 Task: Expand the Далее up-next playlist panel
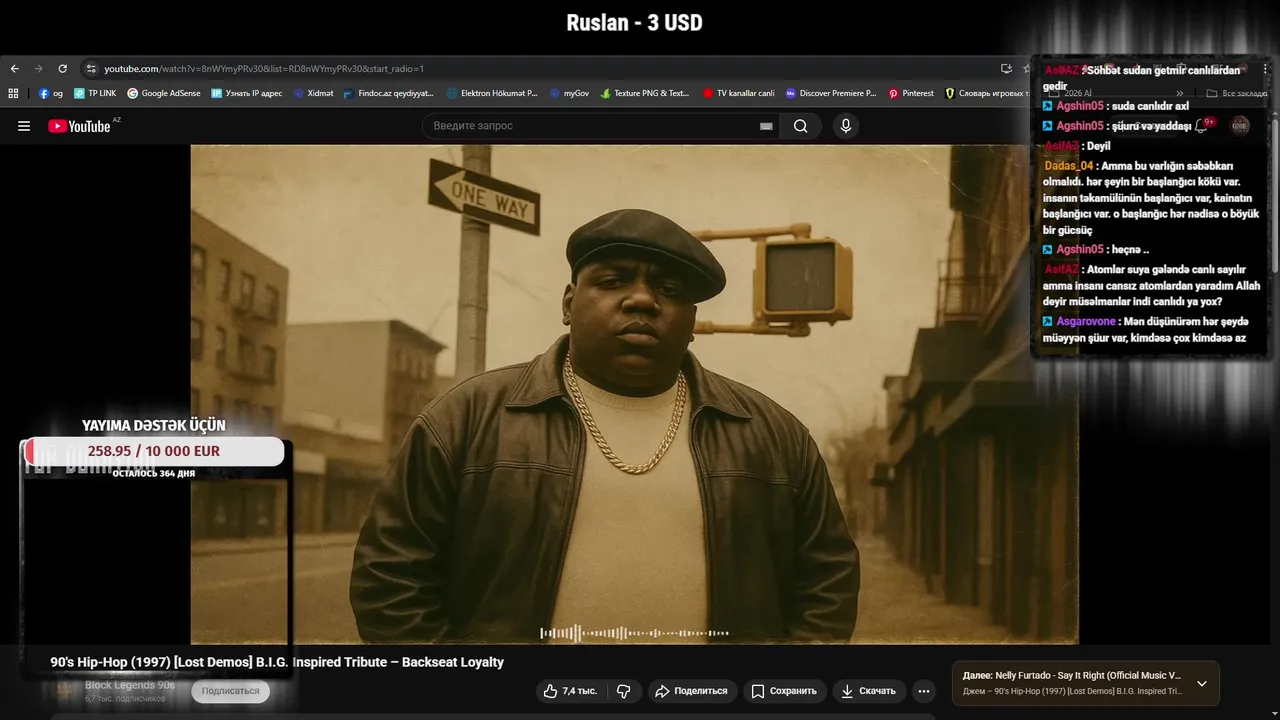coord(1202,684)
